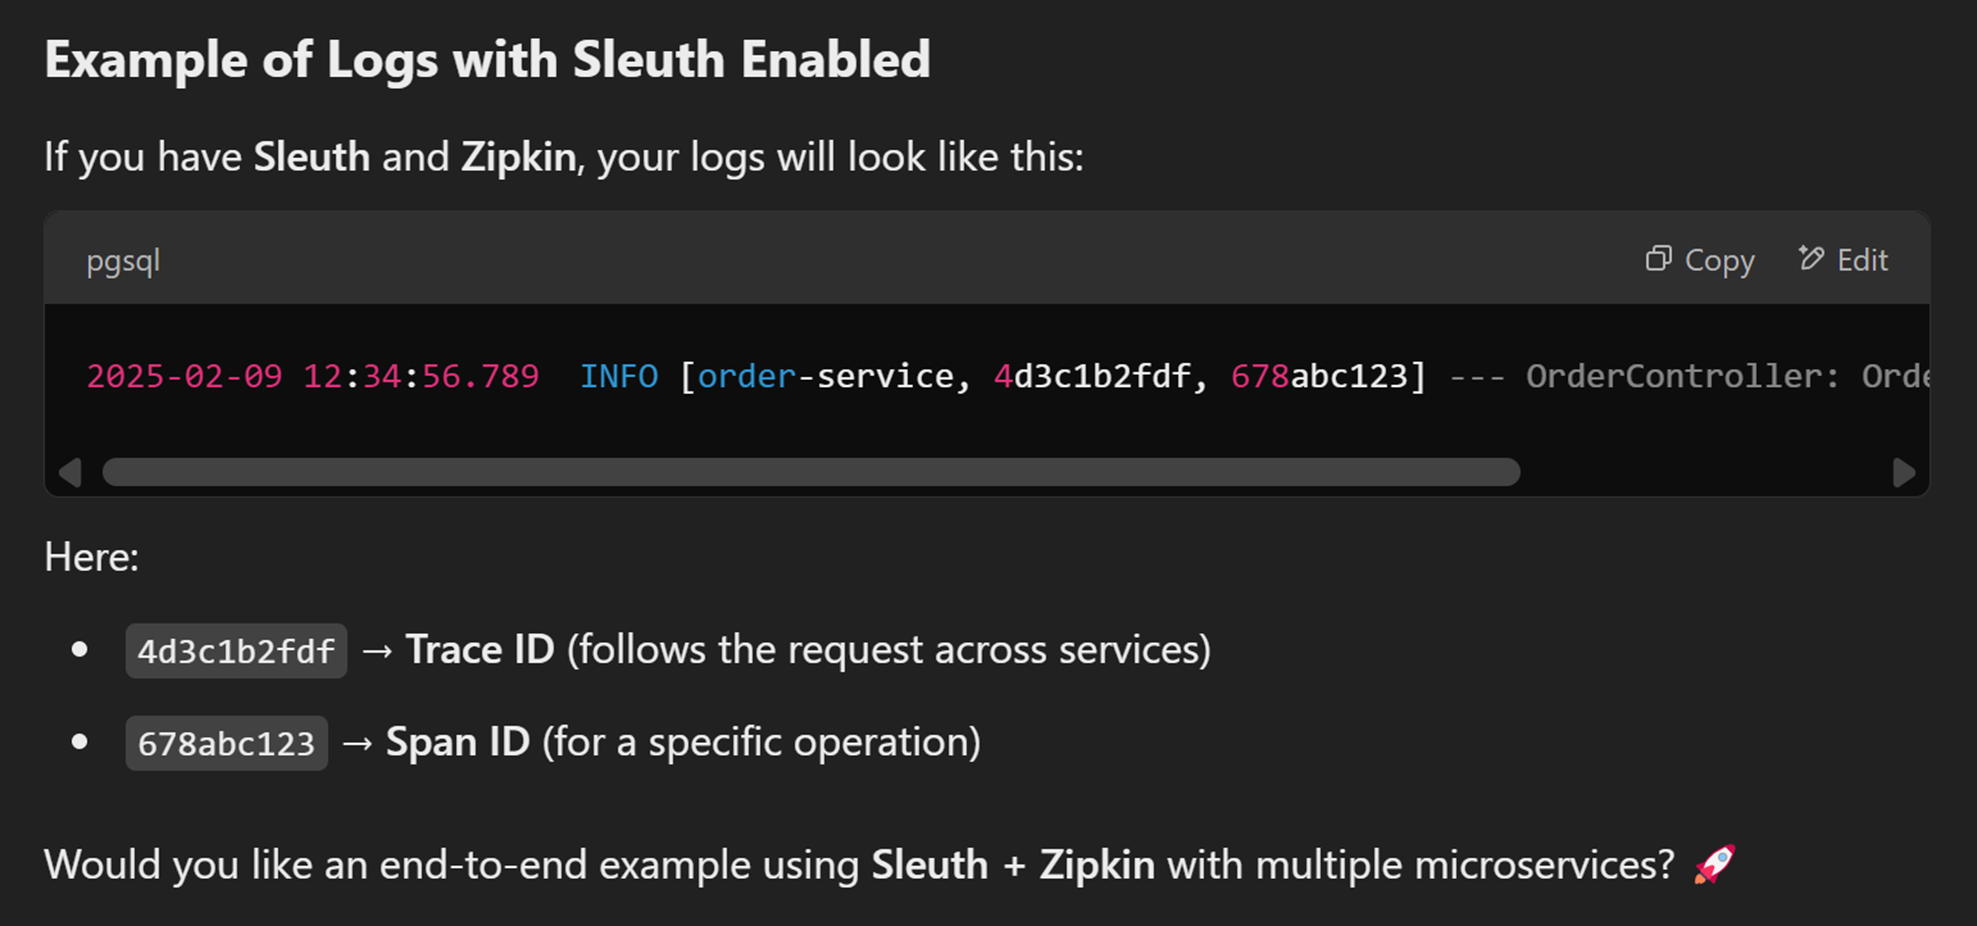1977x926 pixels.
Task: Click the Edit button label
Action: pyautogui.click(x=1862, y=260)
